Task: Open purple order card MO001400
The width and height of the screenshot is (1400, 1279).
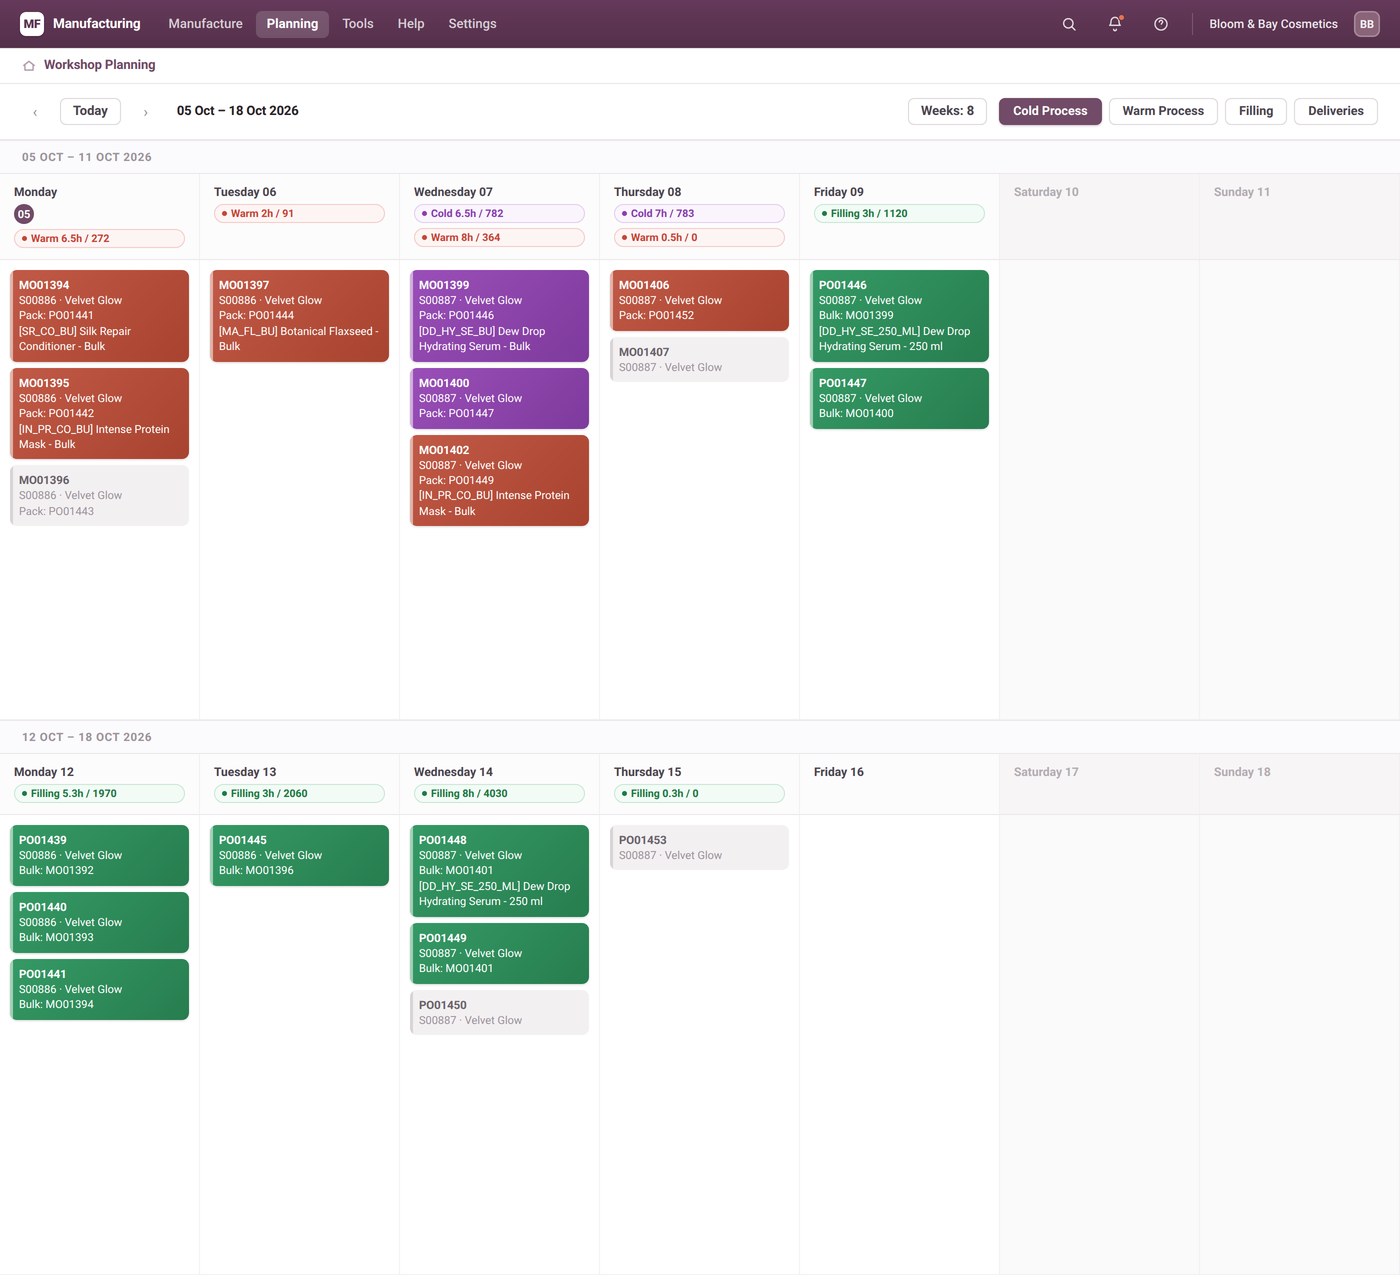Action: 499,399
